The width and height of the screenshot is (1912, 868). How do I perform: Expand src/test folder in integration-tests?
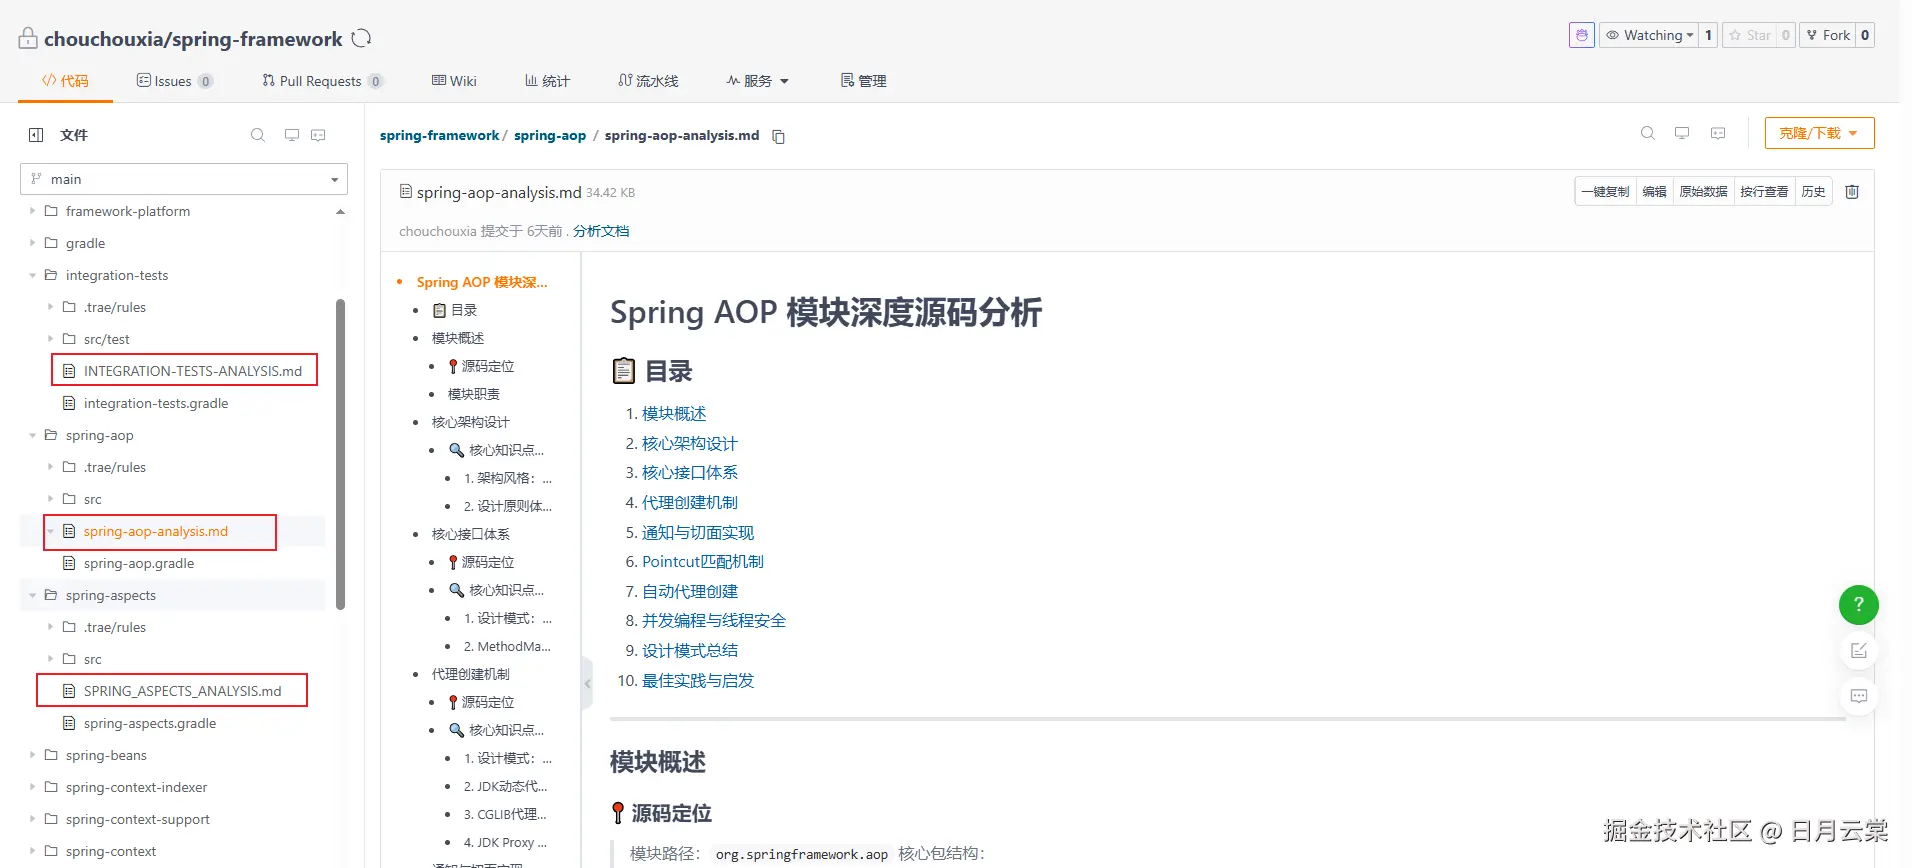coord(50,339)
